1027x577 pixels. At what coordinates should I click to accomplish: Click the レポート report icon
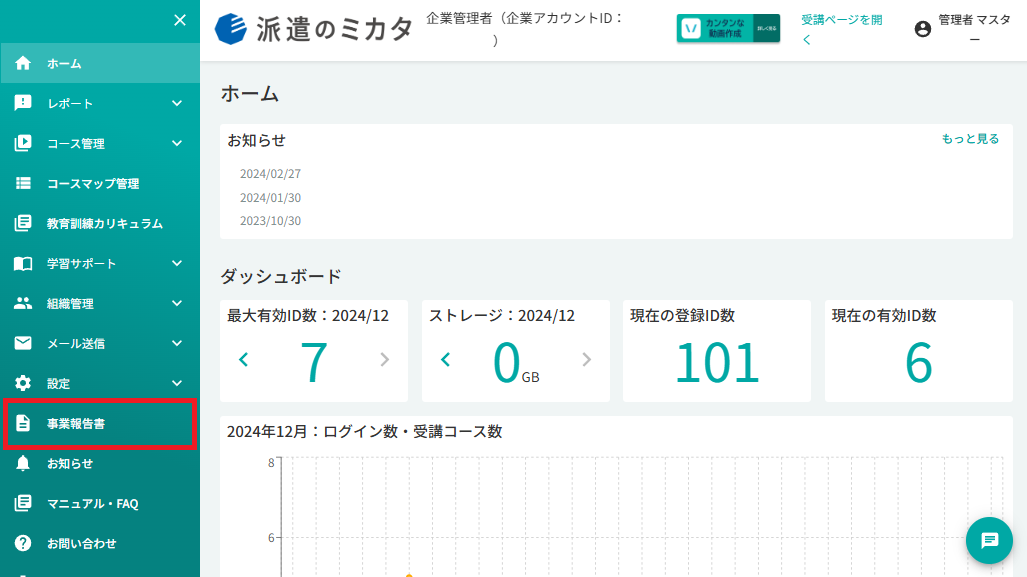[23, 103]
